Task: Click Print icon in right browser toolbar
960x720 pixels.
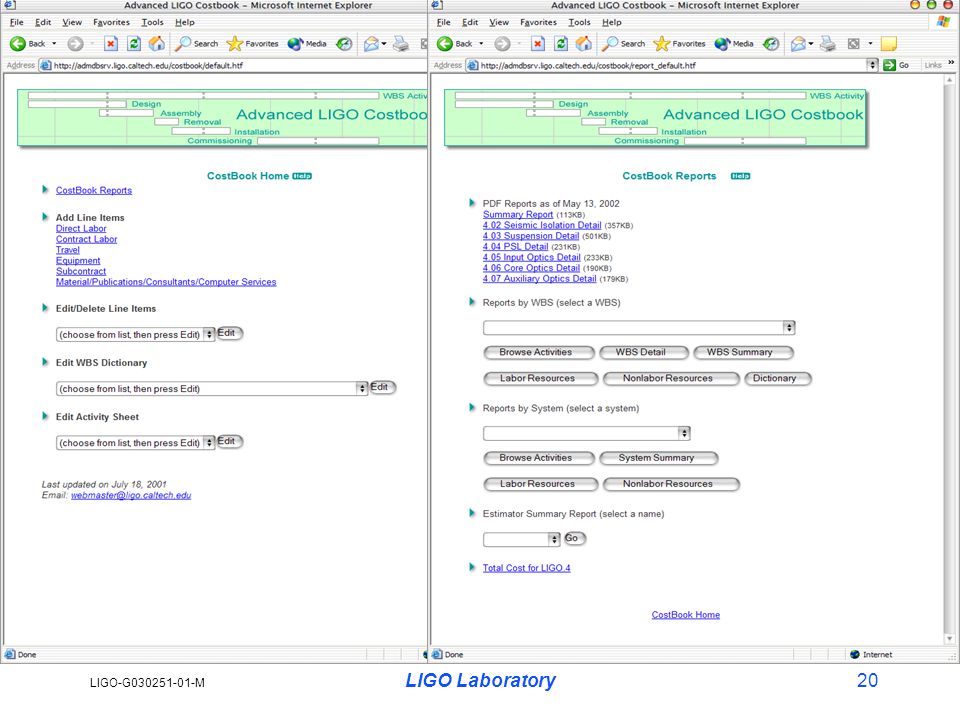Action: 827,43
